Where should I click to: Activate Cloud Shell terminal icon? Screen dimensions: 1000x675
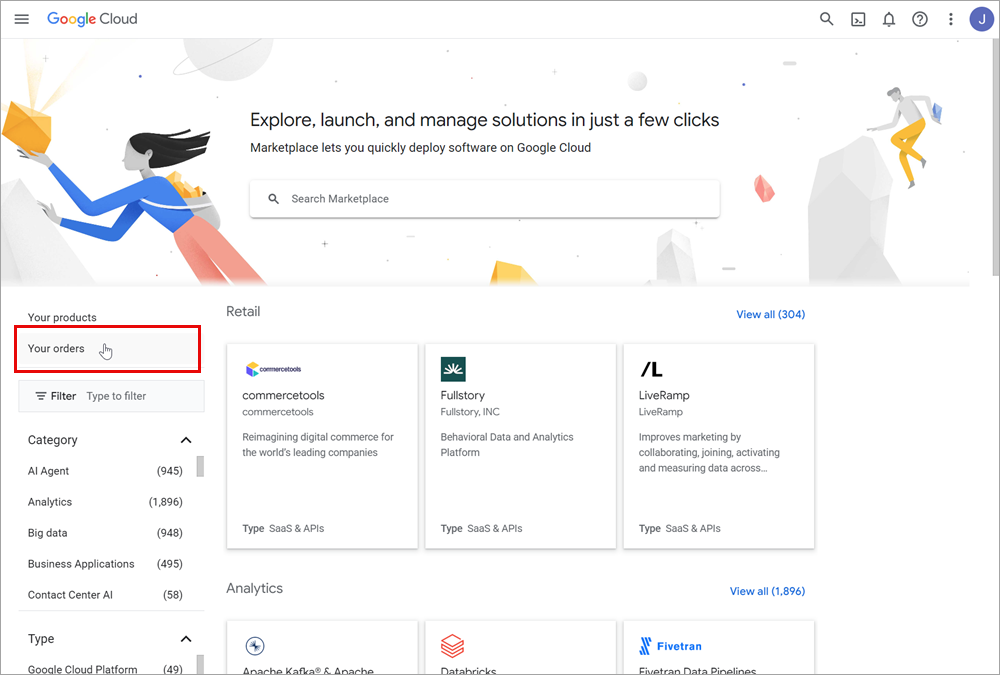pos(857,19)
